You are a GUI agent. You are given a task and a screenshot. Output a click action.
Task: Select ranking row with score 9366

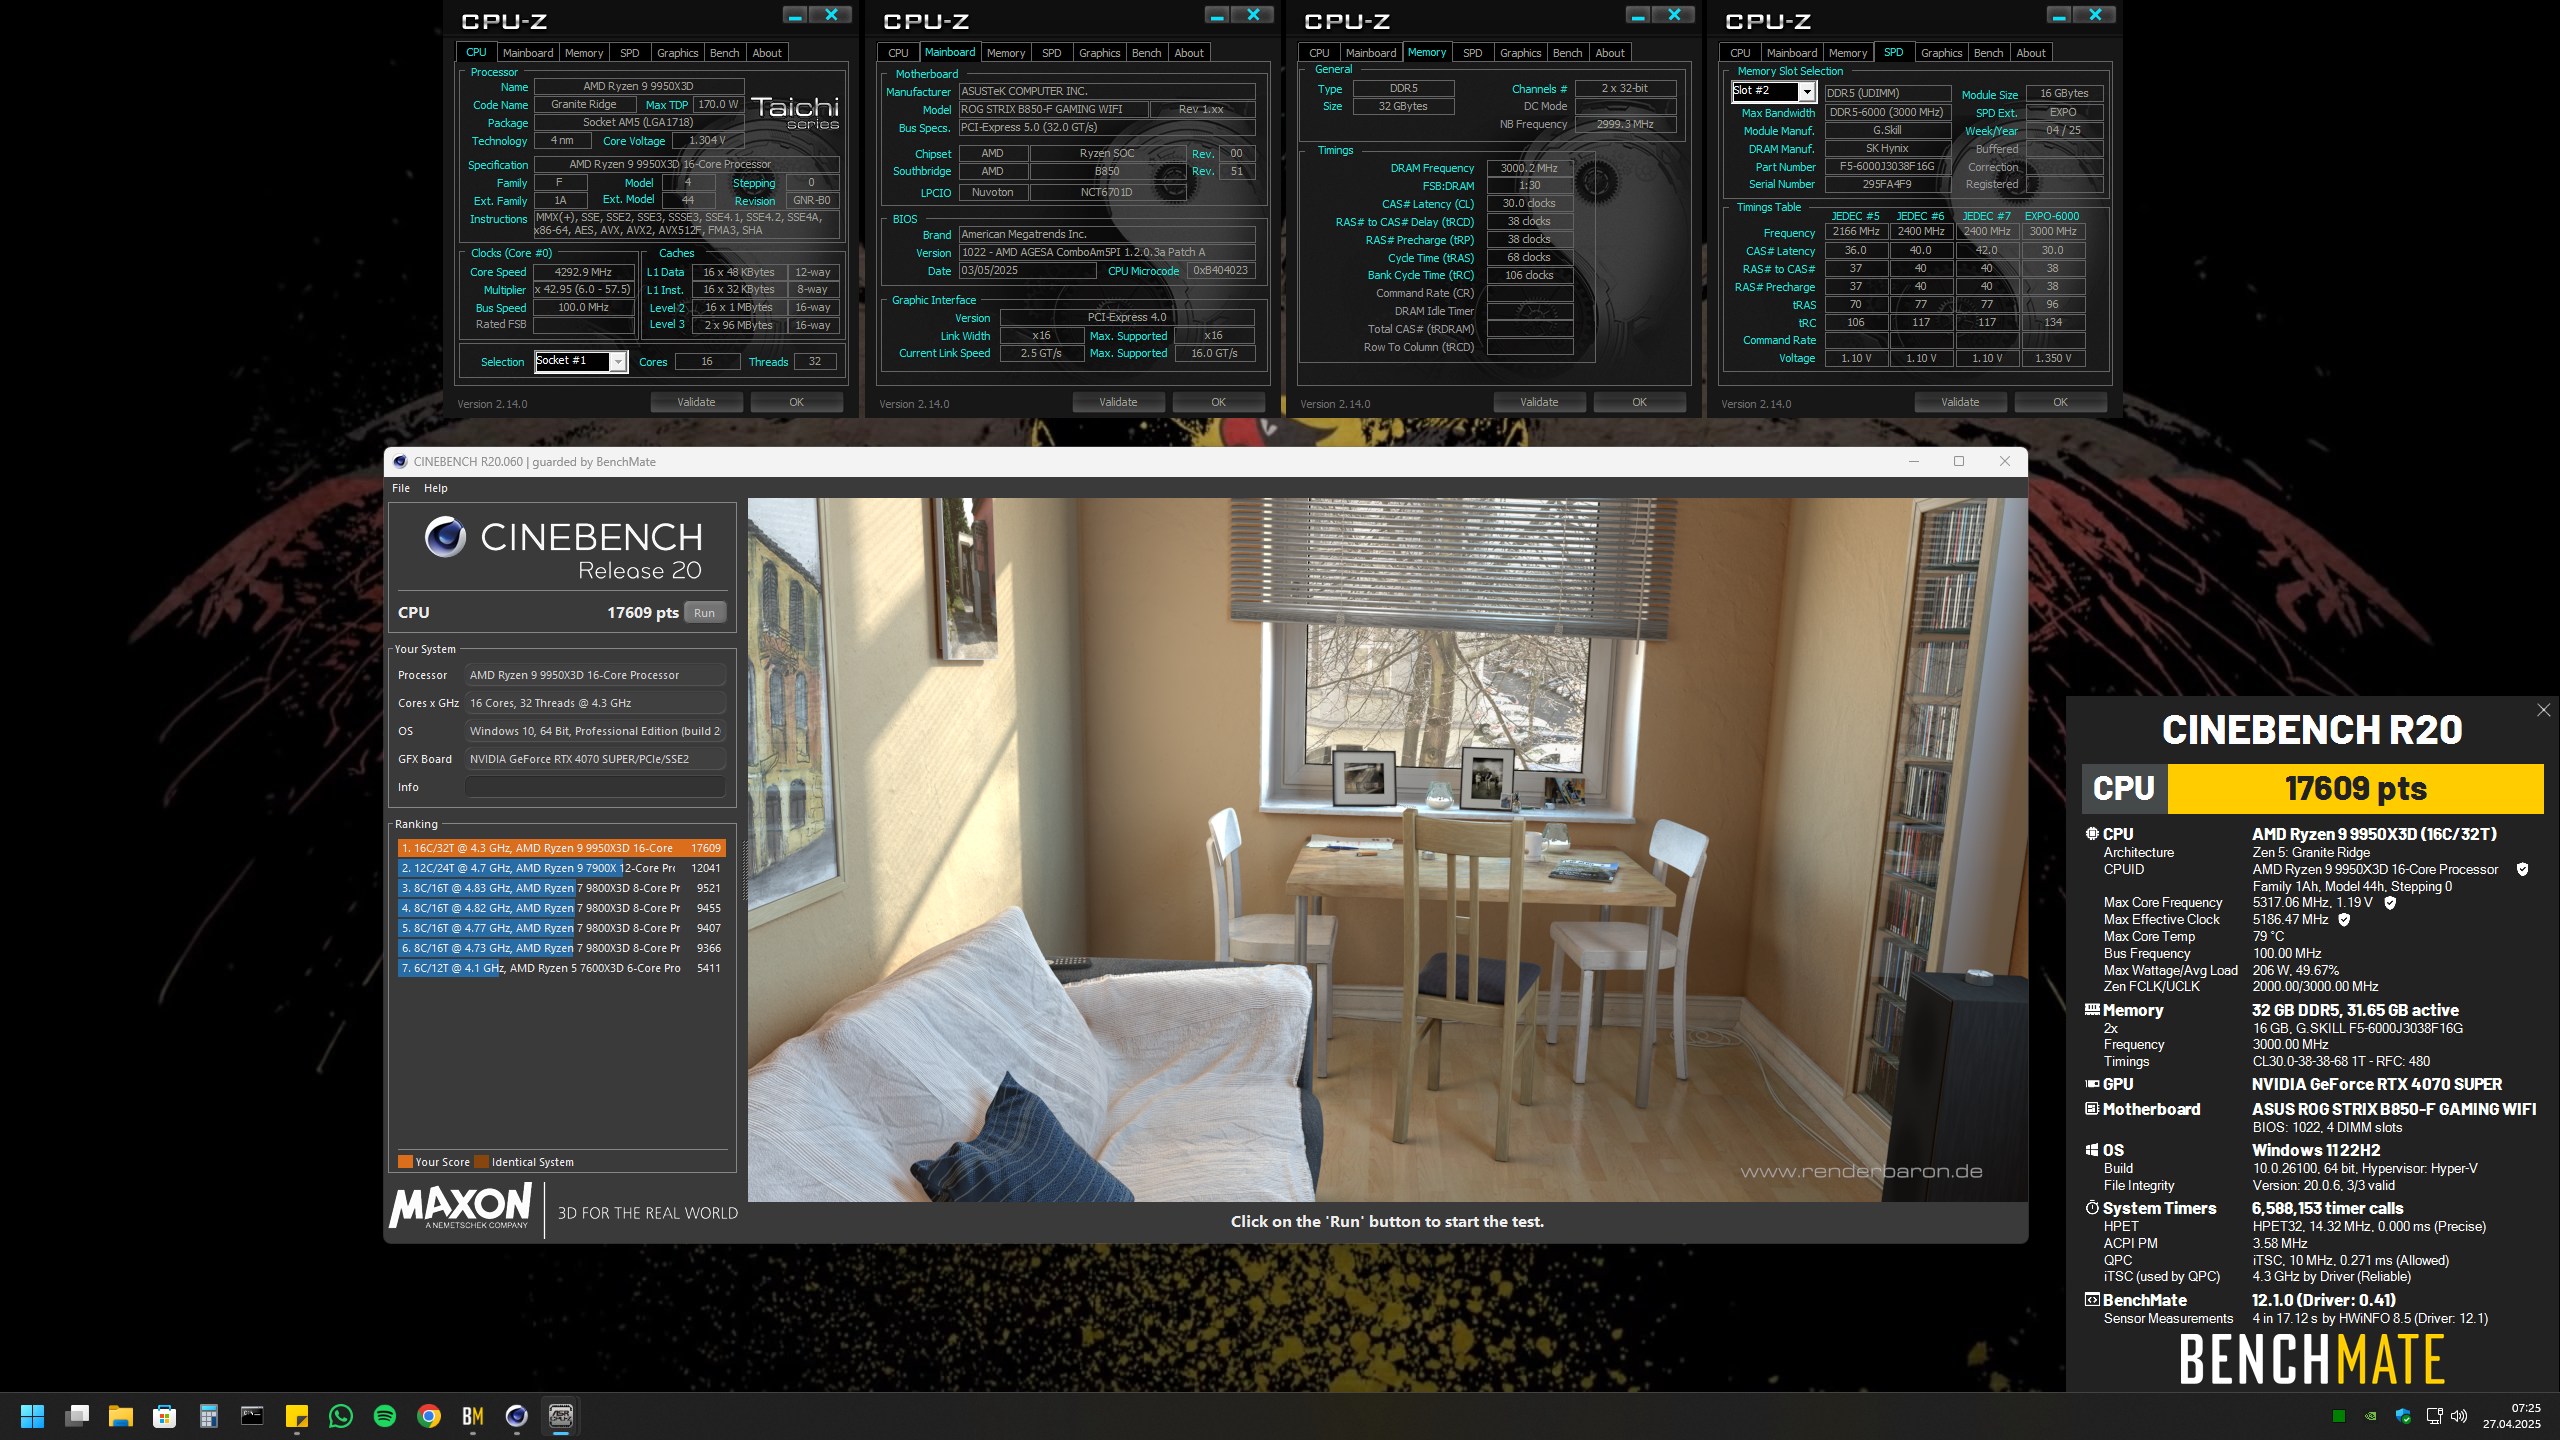coord(561,948)
